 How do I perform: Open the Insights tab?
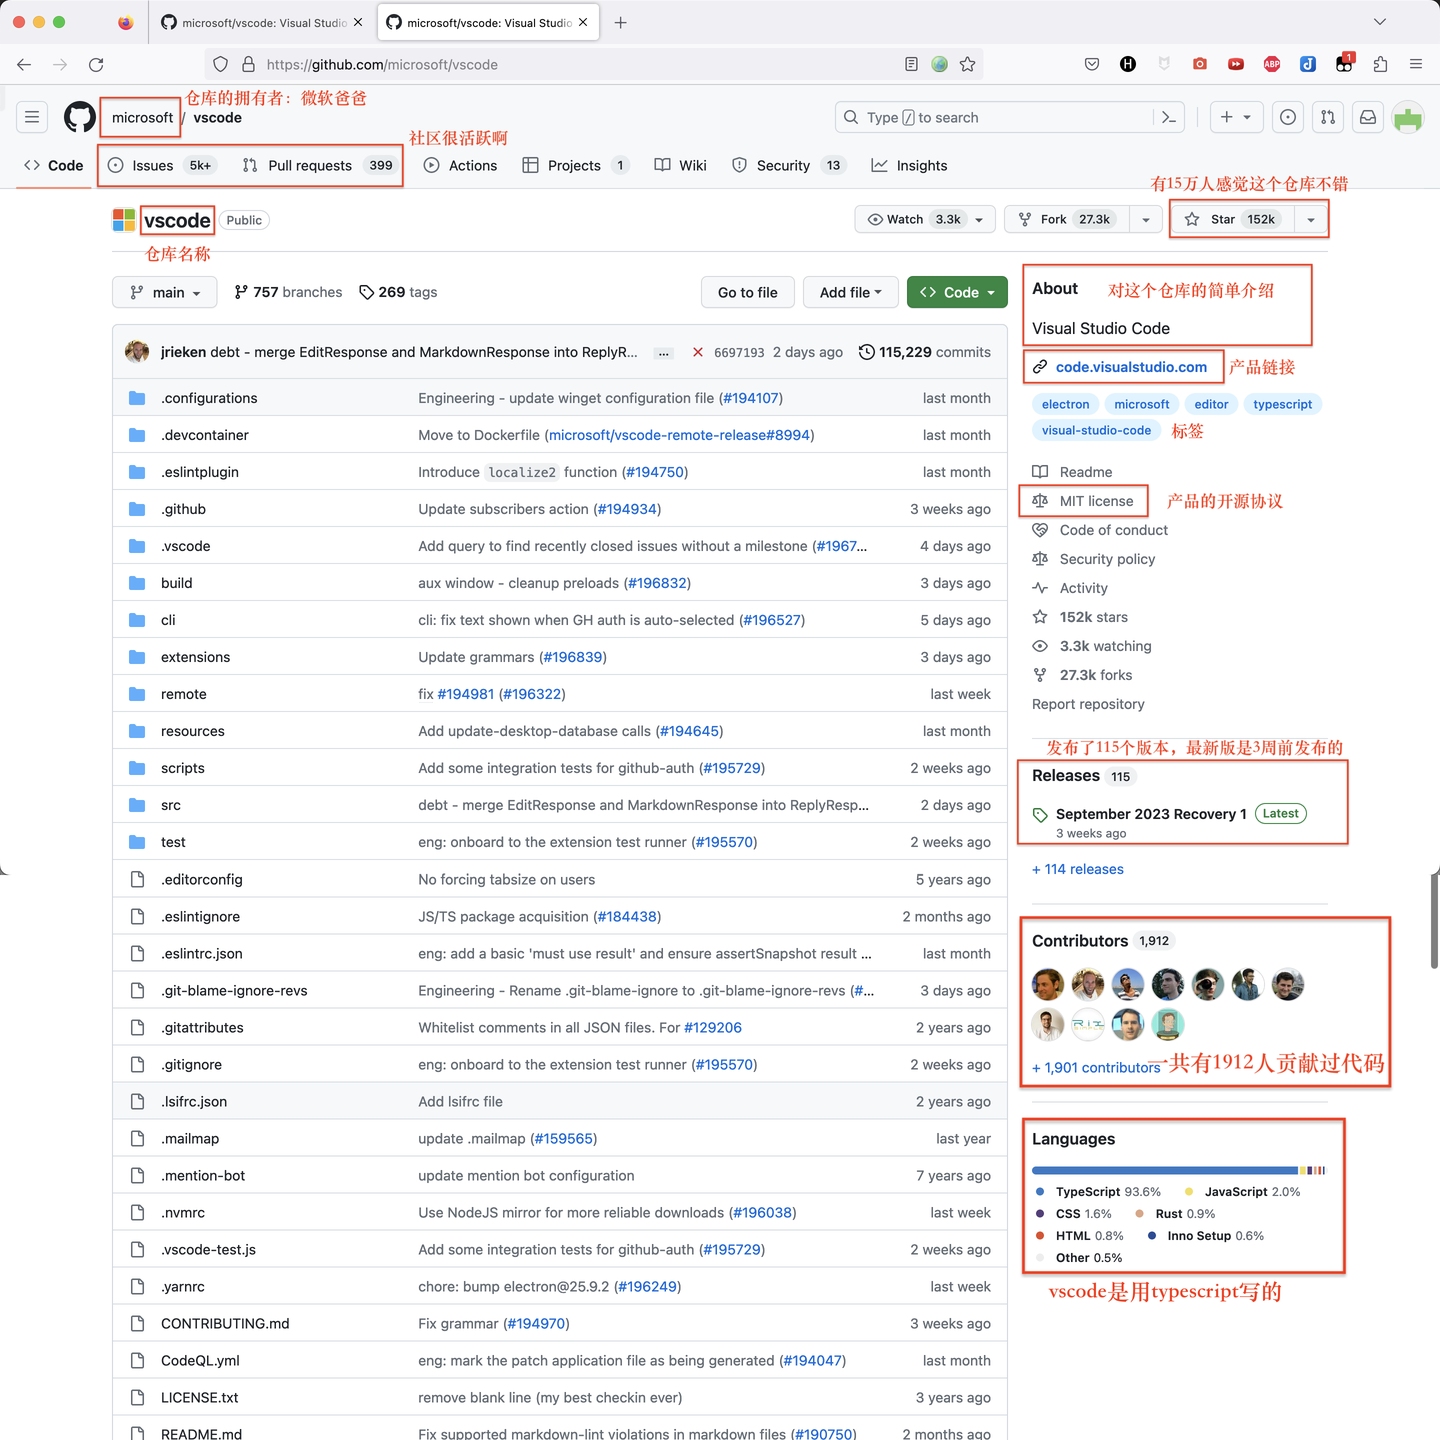(909, 165)
